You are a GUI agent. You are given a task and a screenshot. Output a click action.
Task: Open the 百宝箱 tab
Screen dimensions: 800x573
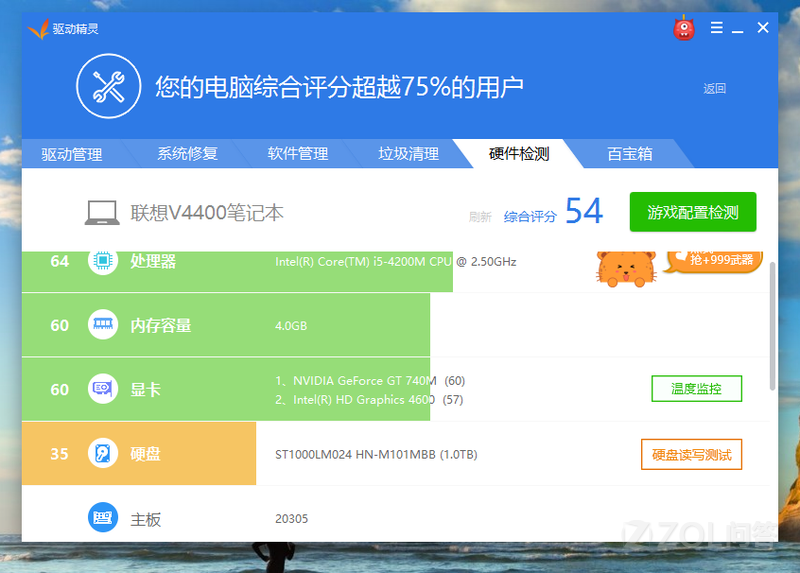point(630,154)
